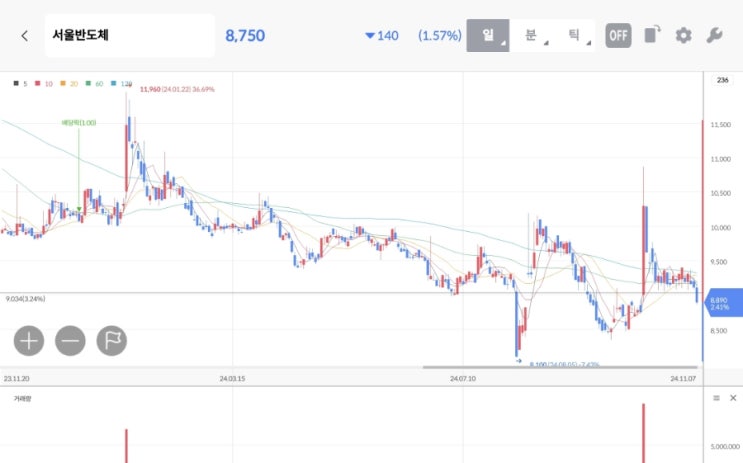The height and width of the screenshot is (463, 743).
Task: Click the 24.03.15 date label
Action: pyautogui.click(x=232, y=379)
